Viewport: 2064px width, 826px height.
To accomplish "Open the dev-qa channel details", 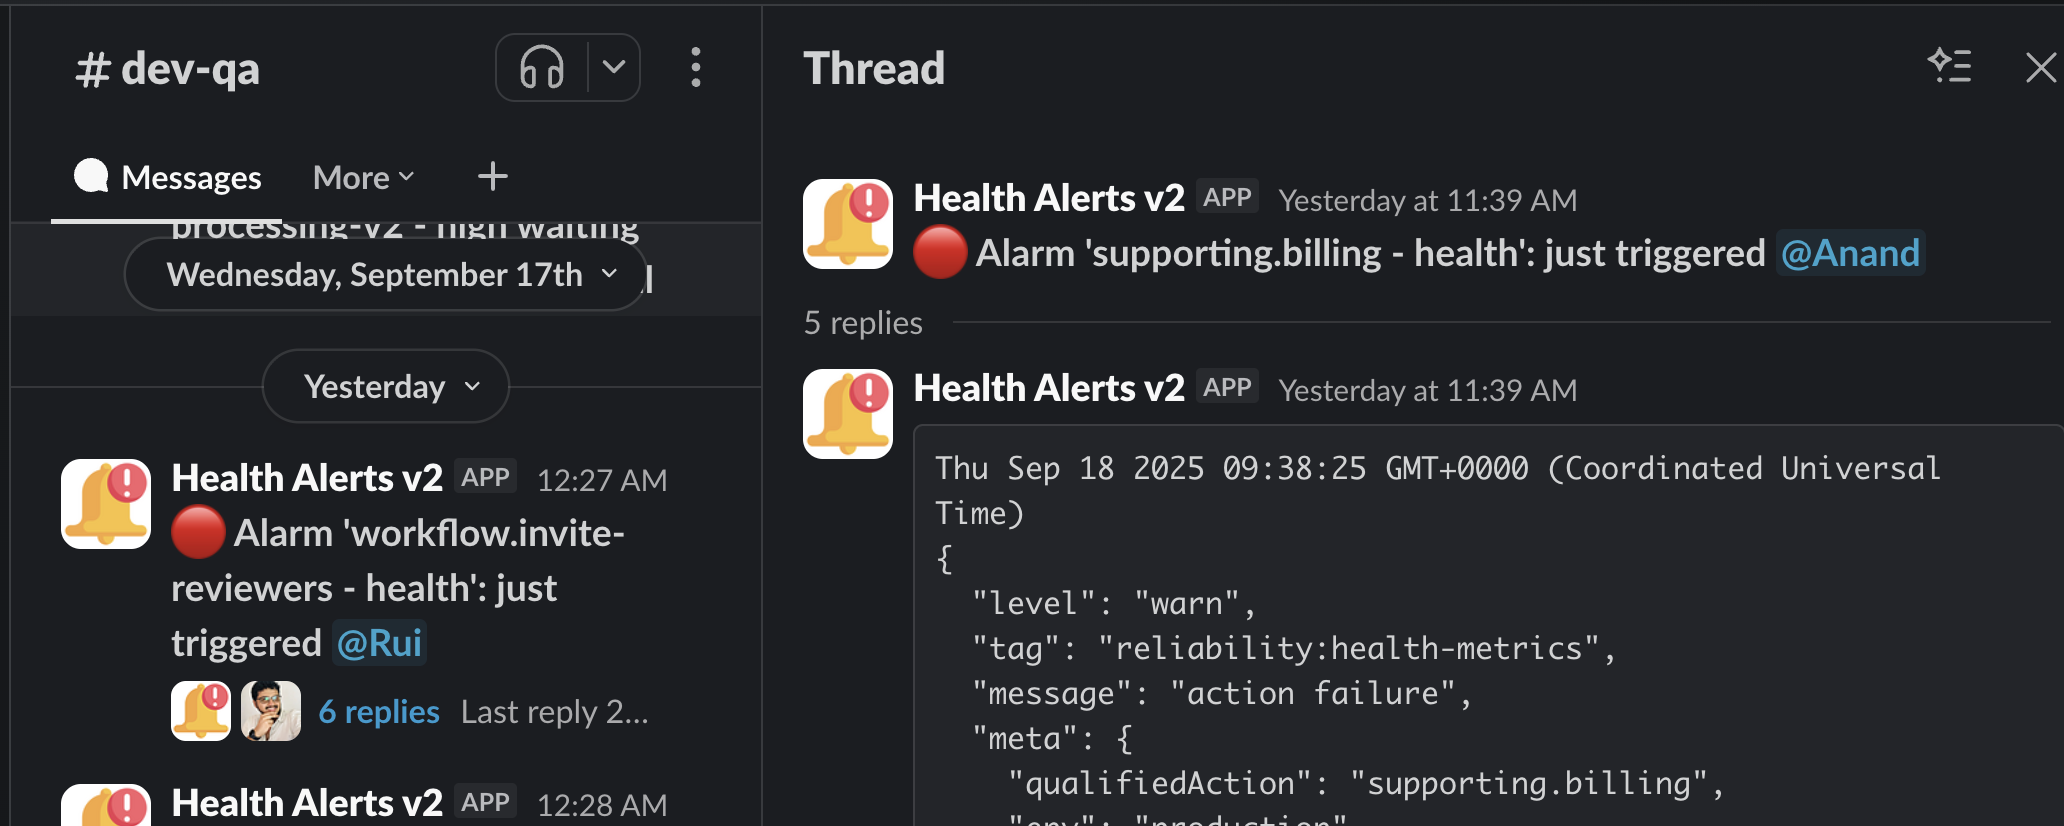I will coord(168,69).
